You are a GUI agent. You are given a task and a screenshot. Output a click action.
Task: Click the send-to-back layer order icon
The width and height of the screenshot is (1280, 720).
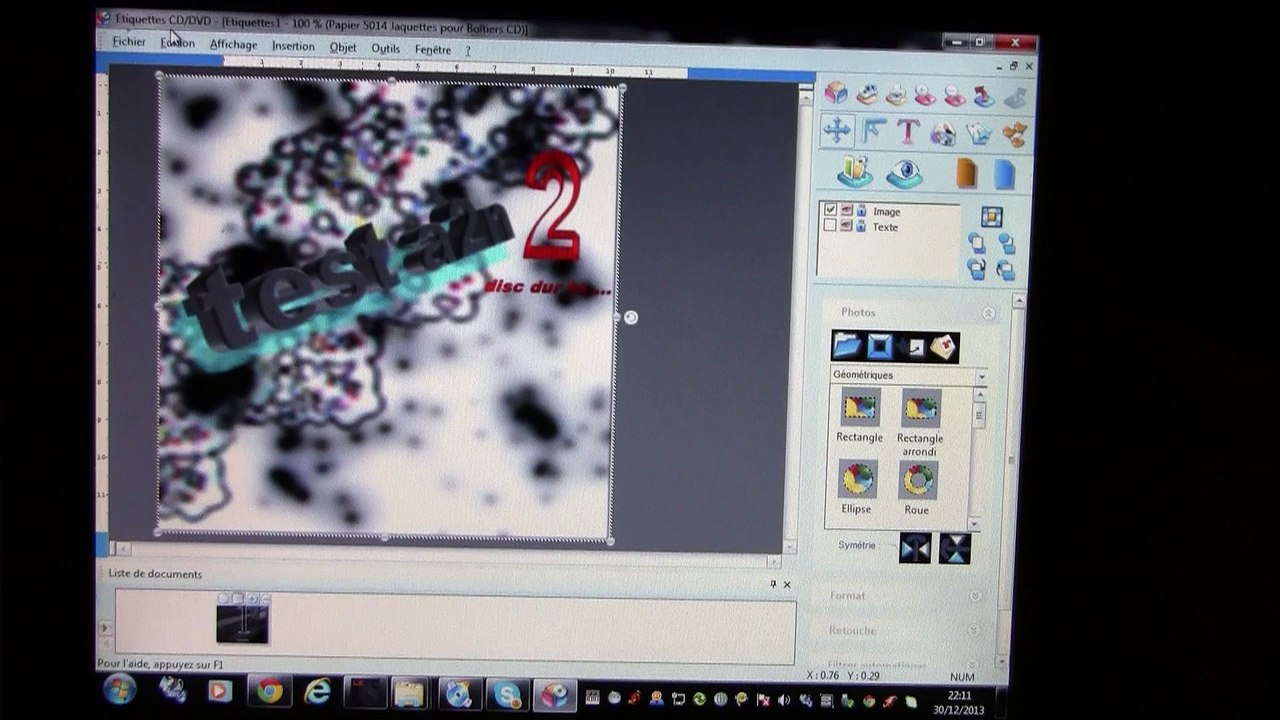tap(1006, 244)
